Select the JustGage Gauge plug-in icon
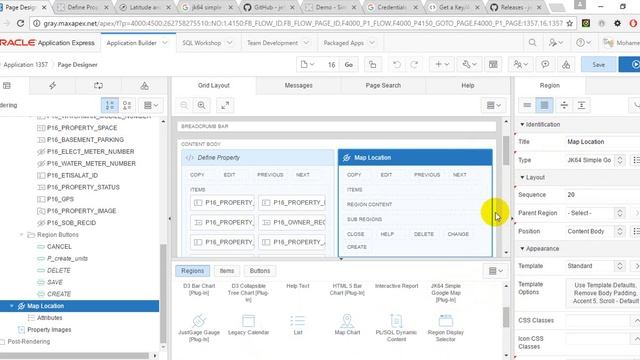This screenshot has height=360, width=640. point(199,321)
